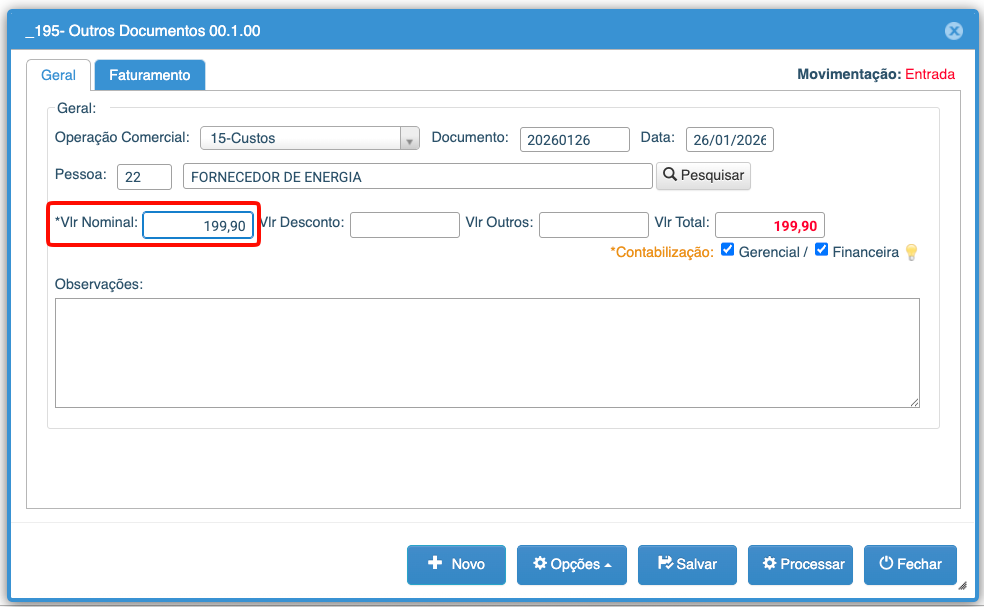Click the Vlr Desconto input field
Viewport: 984px width, 607px height.
[x=404, y=225]
